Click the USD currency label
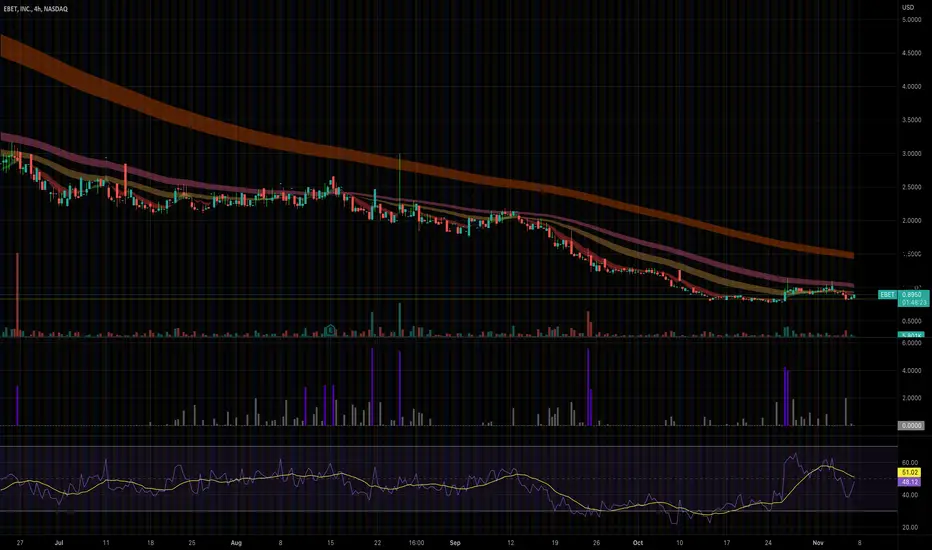The width and height of the screenshot is (932, 550). pyautogui.click(x=908, y=7)
